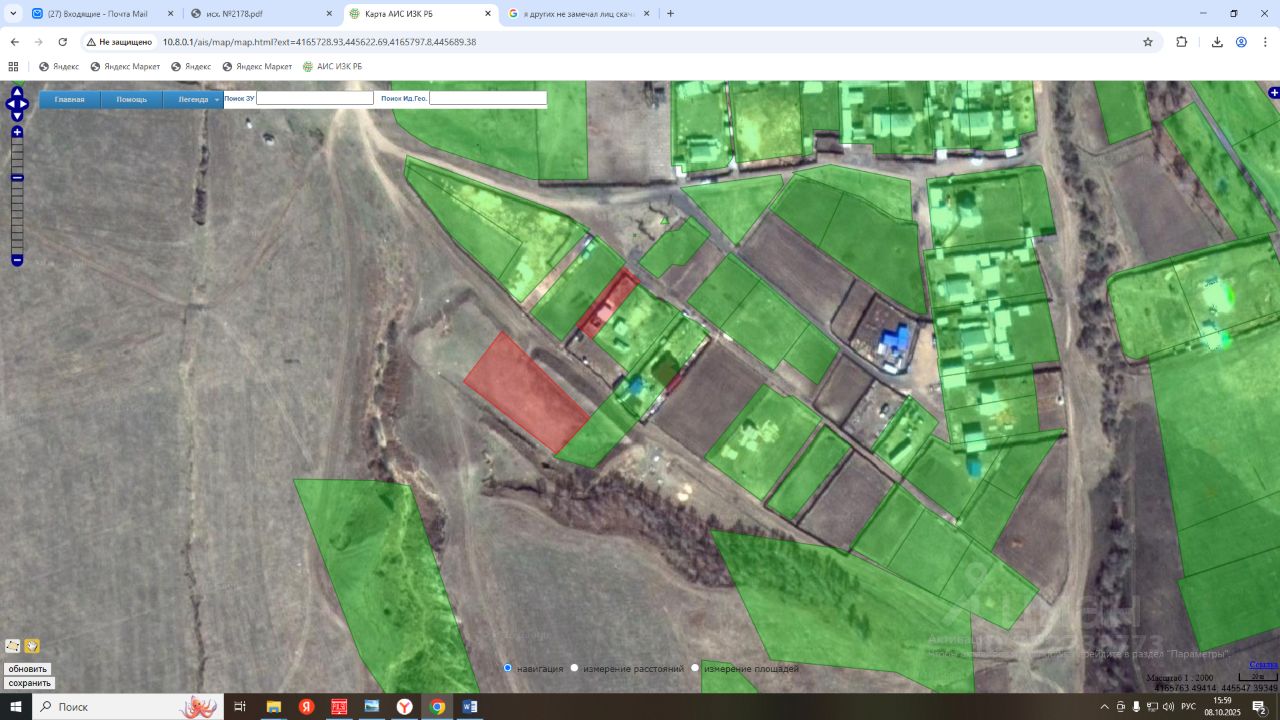1280x720 pixels.
Task: Go back to the previous page
Action: point(15,42)
